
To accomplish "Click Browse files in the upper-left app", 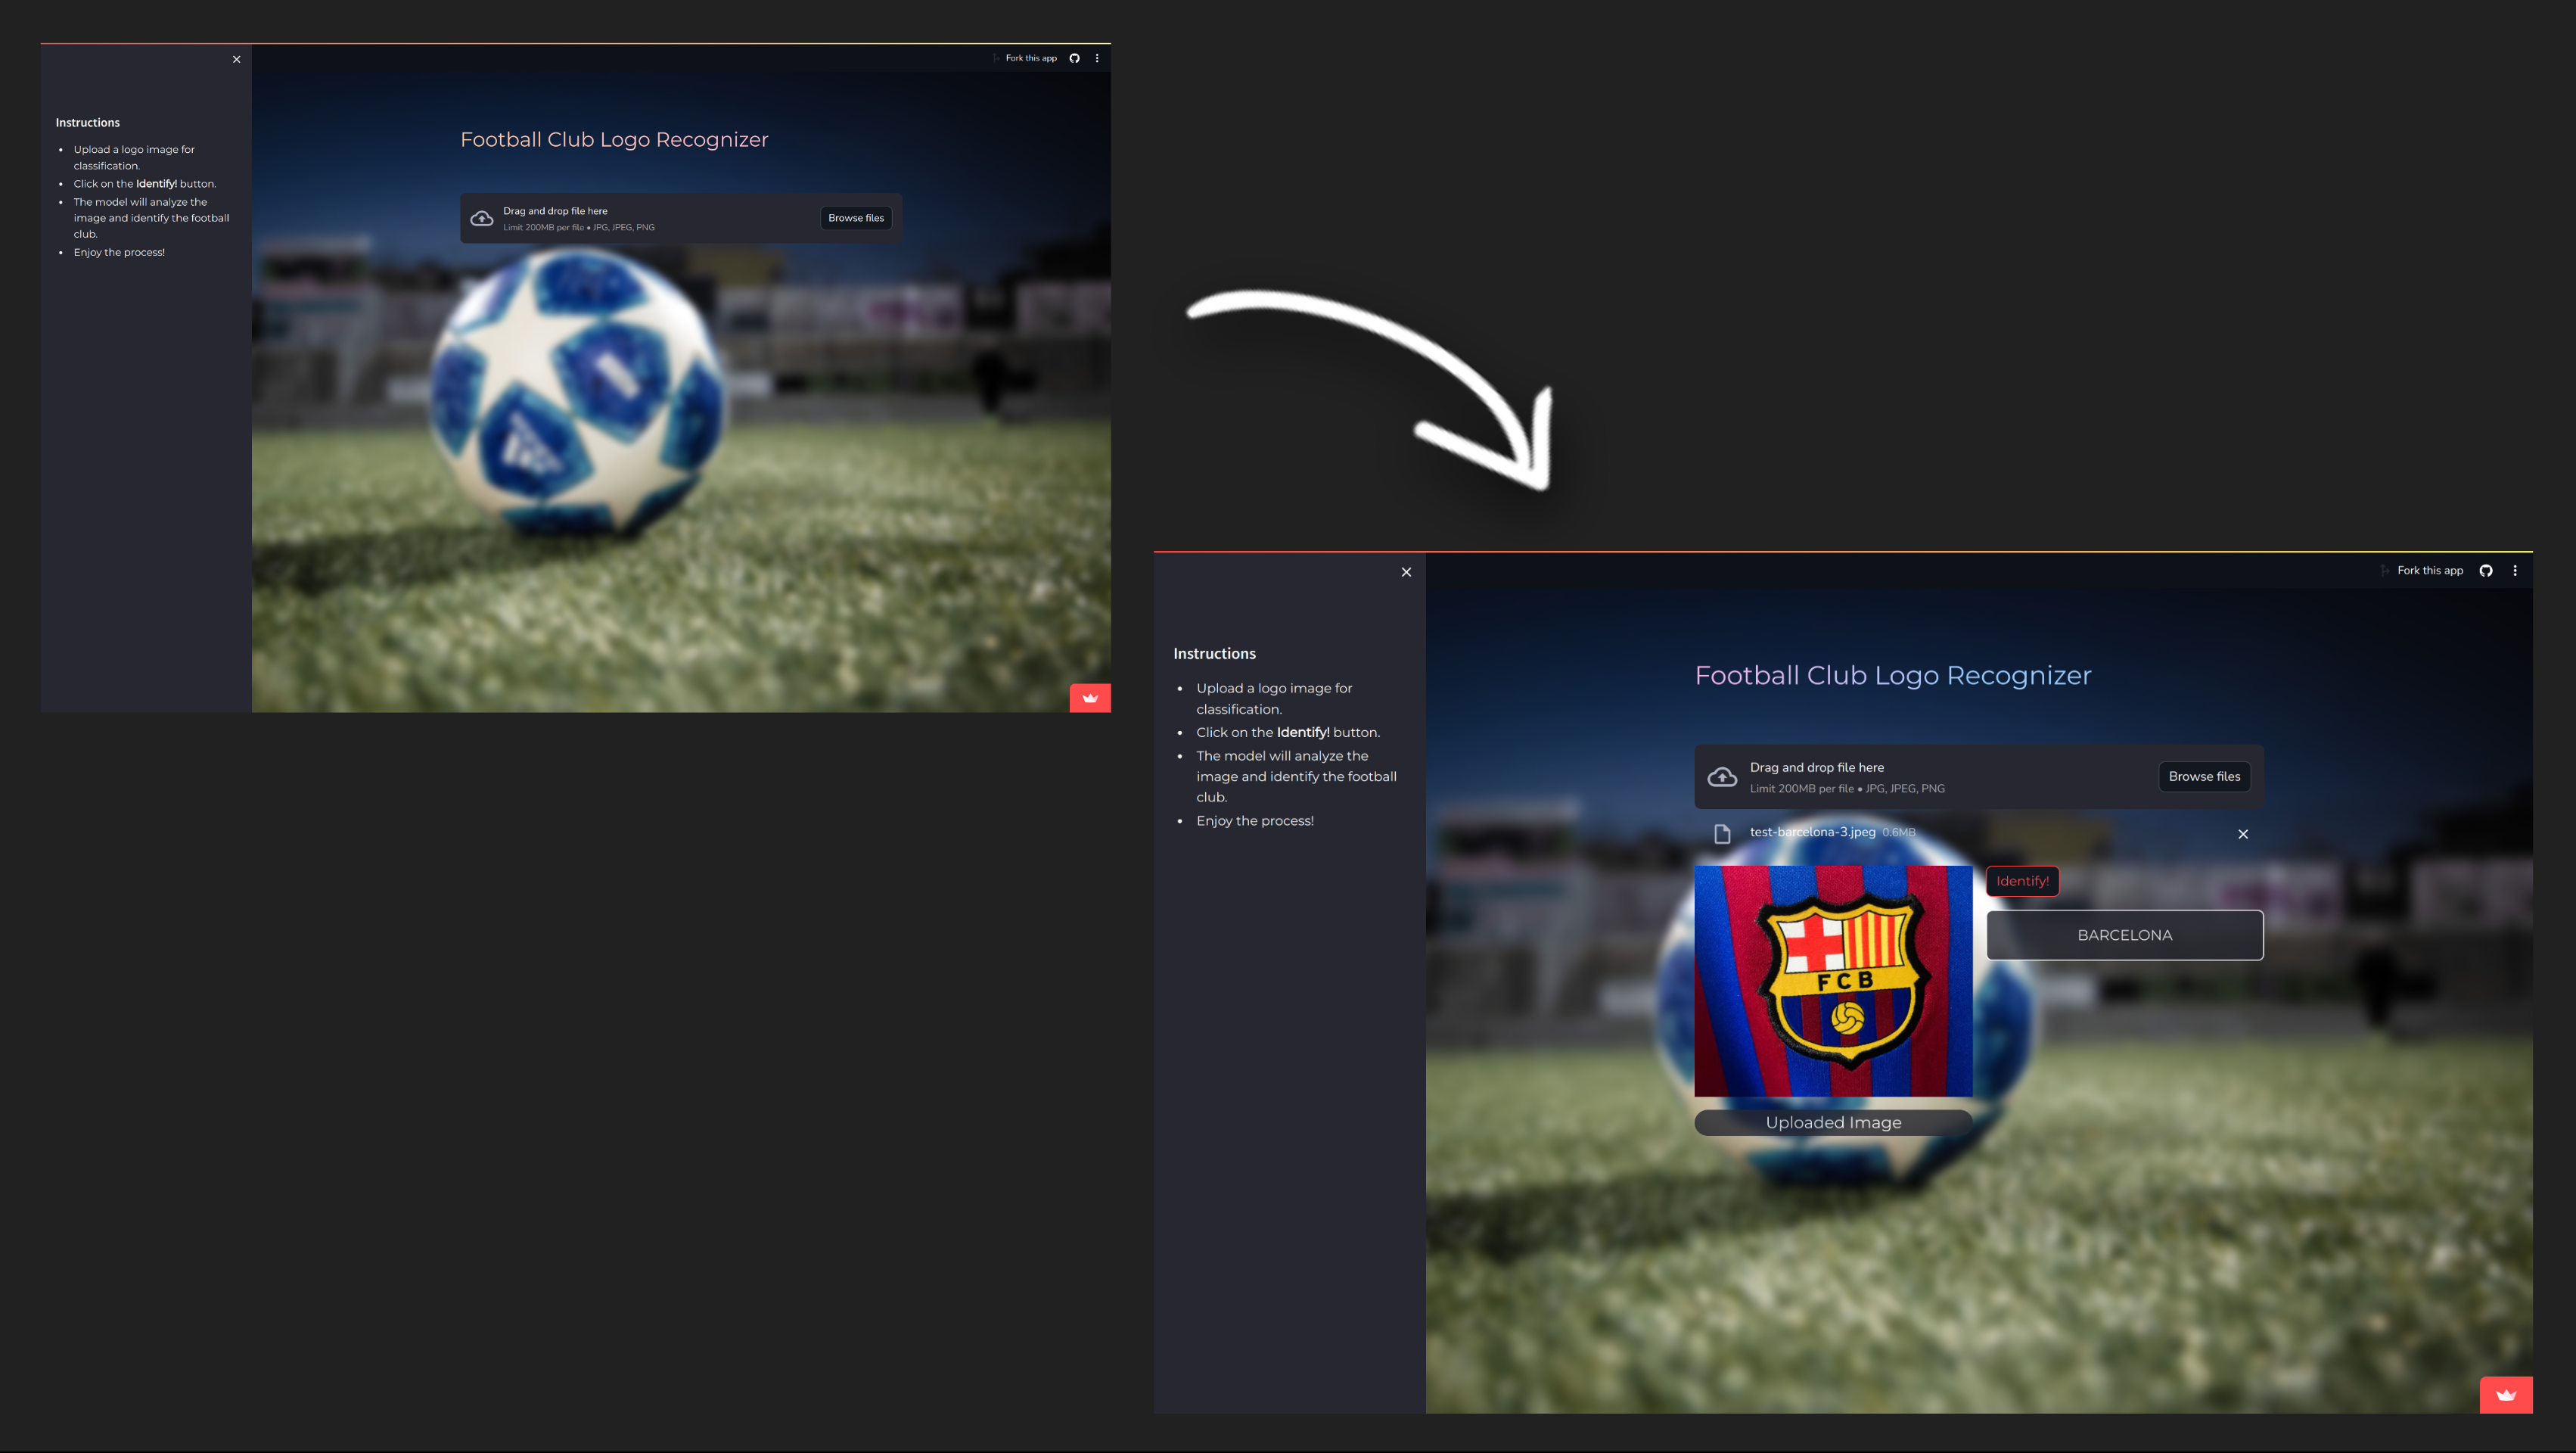I will tap(855, 218).
